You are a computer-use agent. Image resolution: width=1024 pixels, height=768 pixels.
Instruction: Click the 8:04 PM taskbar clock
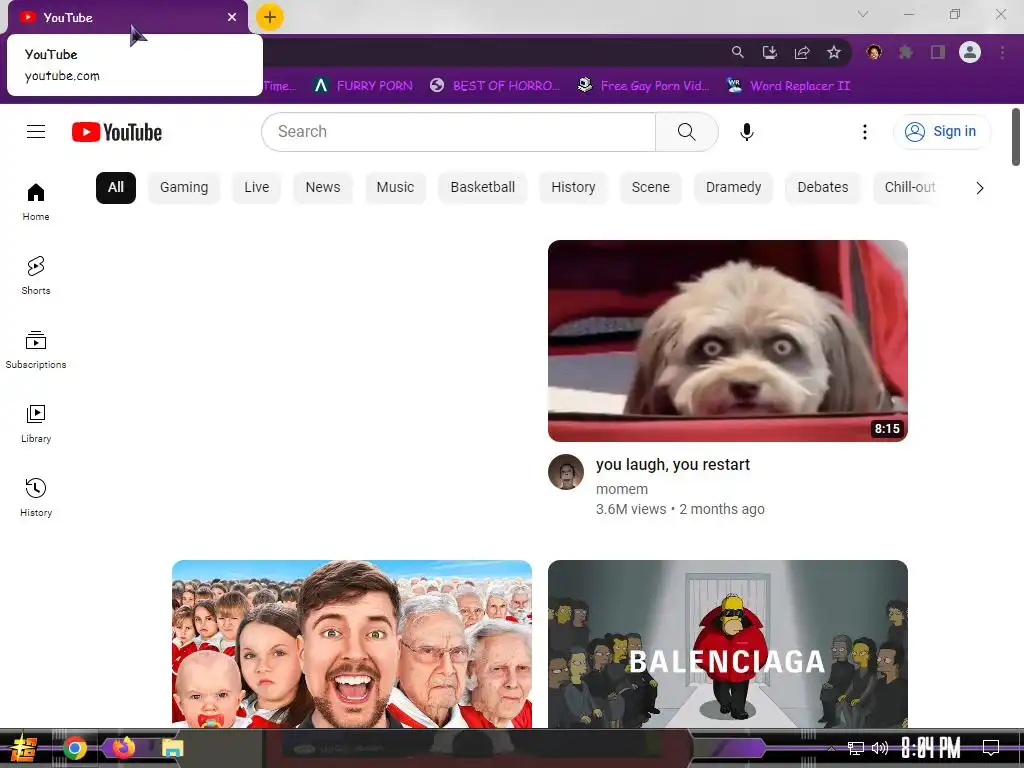point(931,748)
